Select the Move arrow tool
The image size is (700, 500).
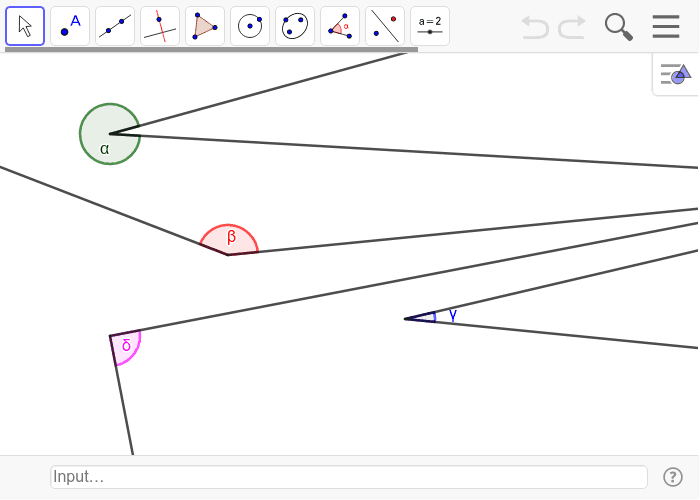[25, 26]
